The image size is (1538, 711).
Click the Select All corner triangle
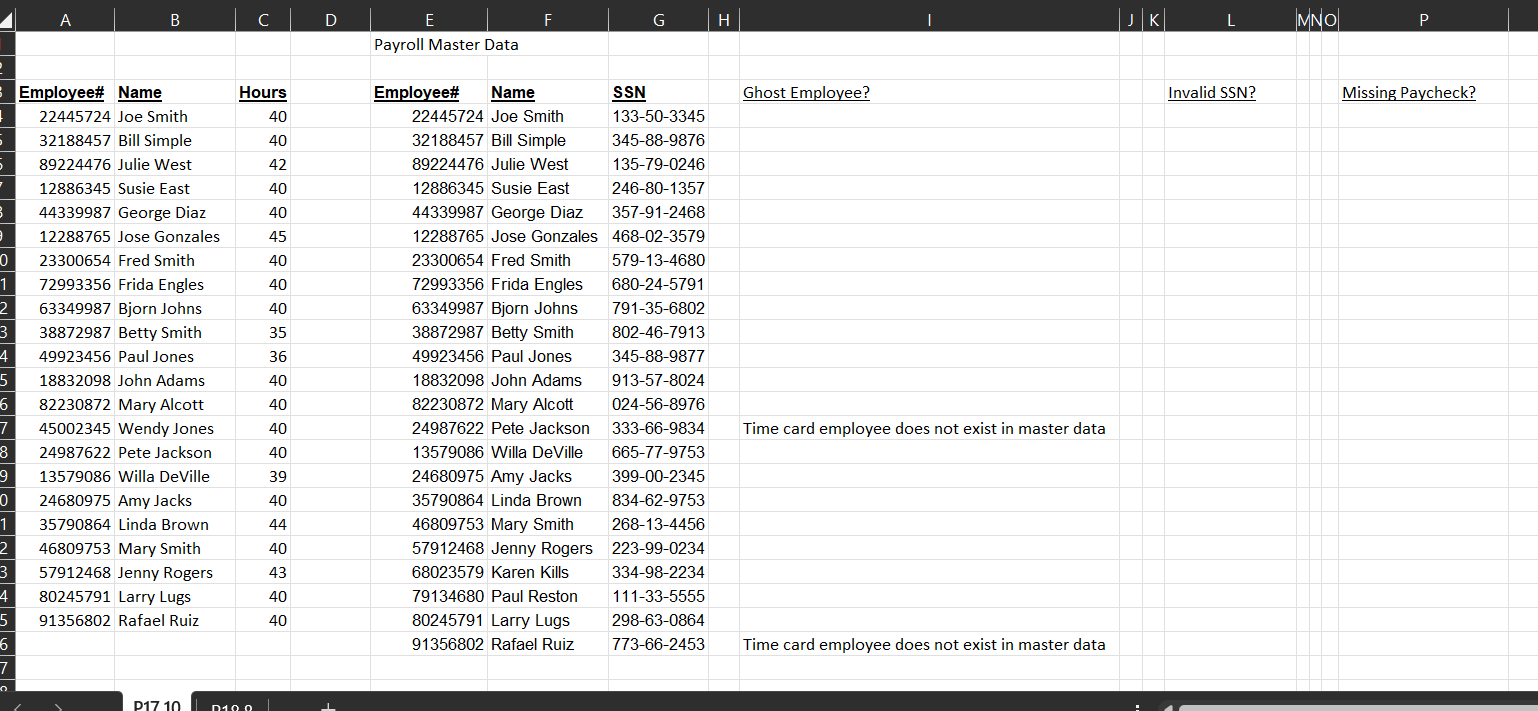[x=8, y=18]
